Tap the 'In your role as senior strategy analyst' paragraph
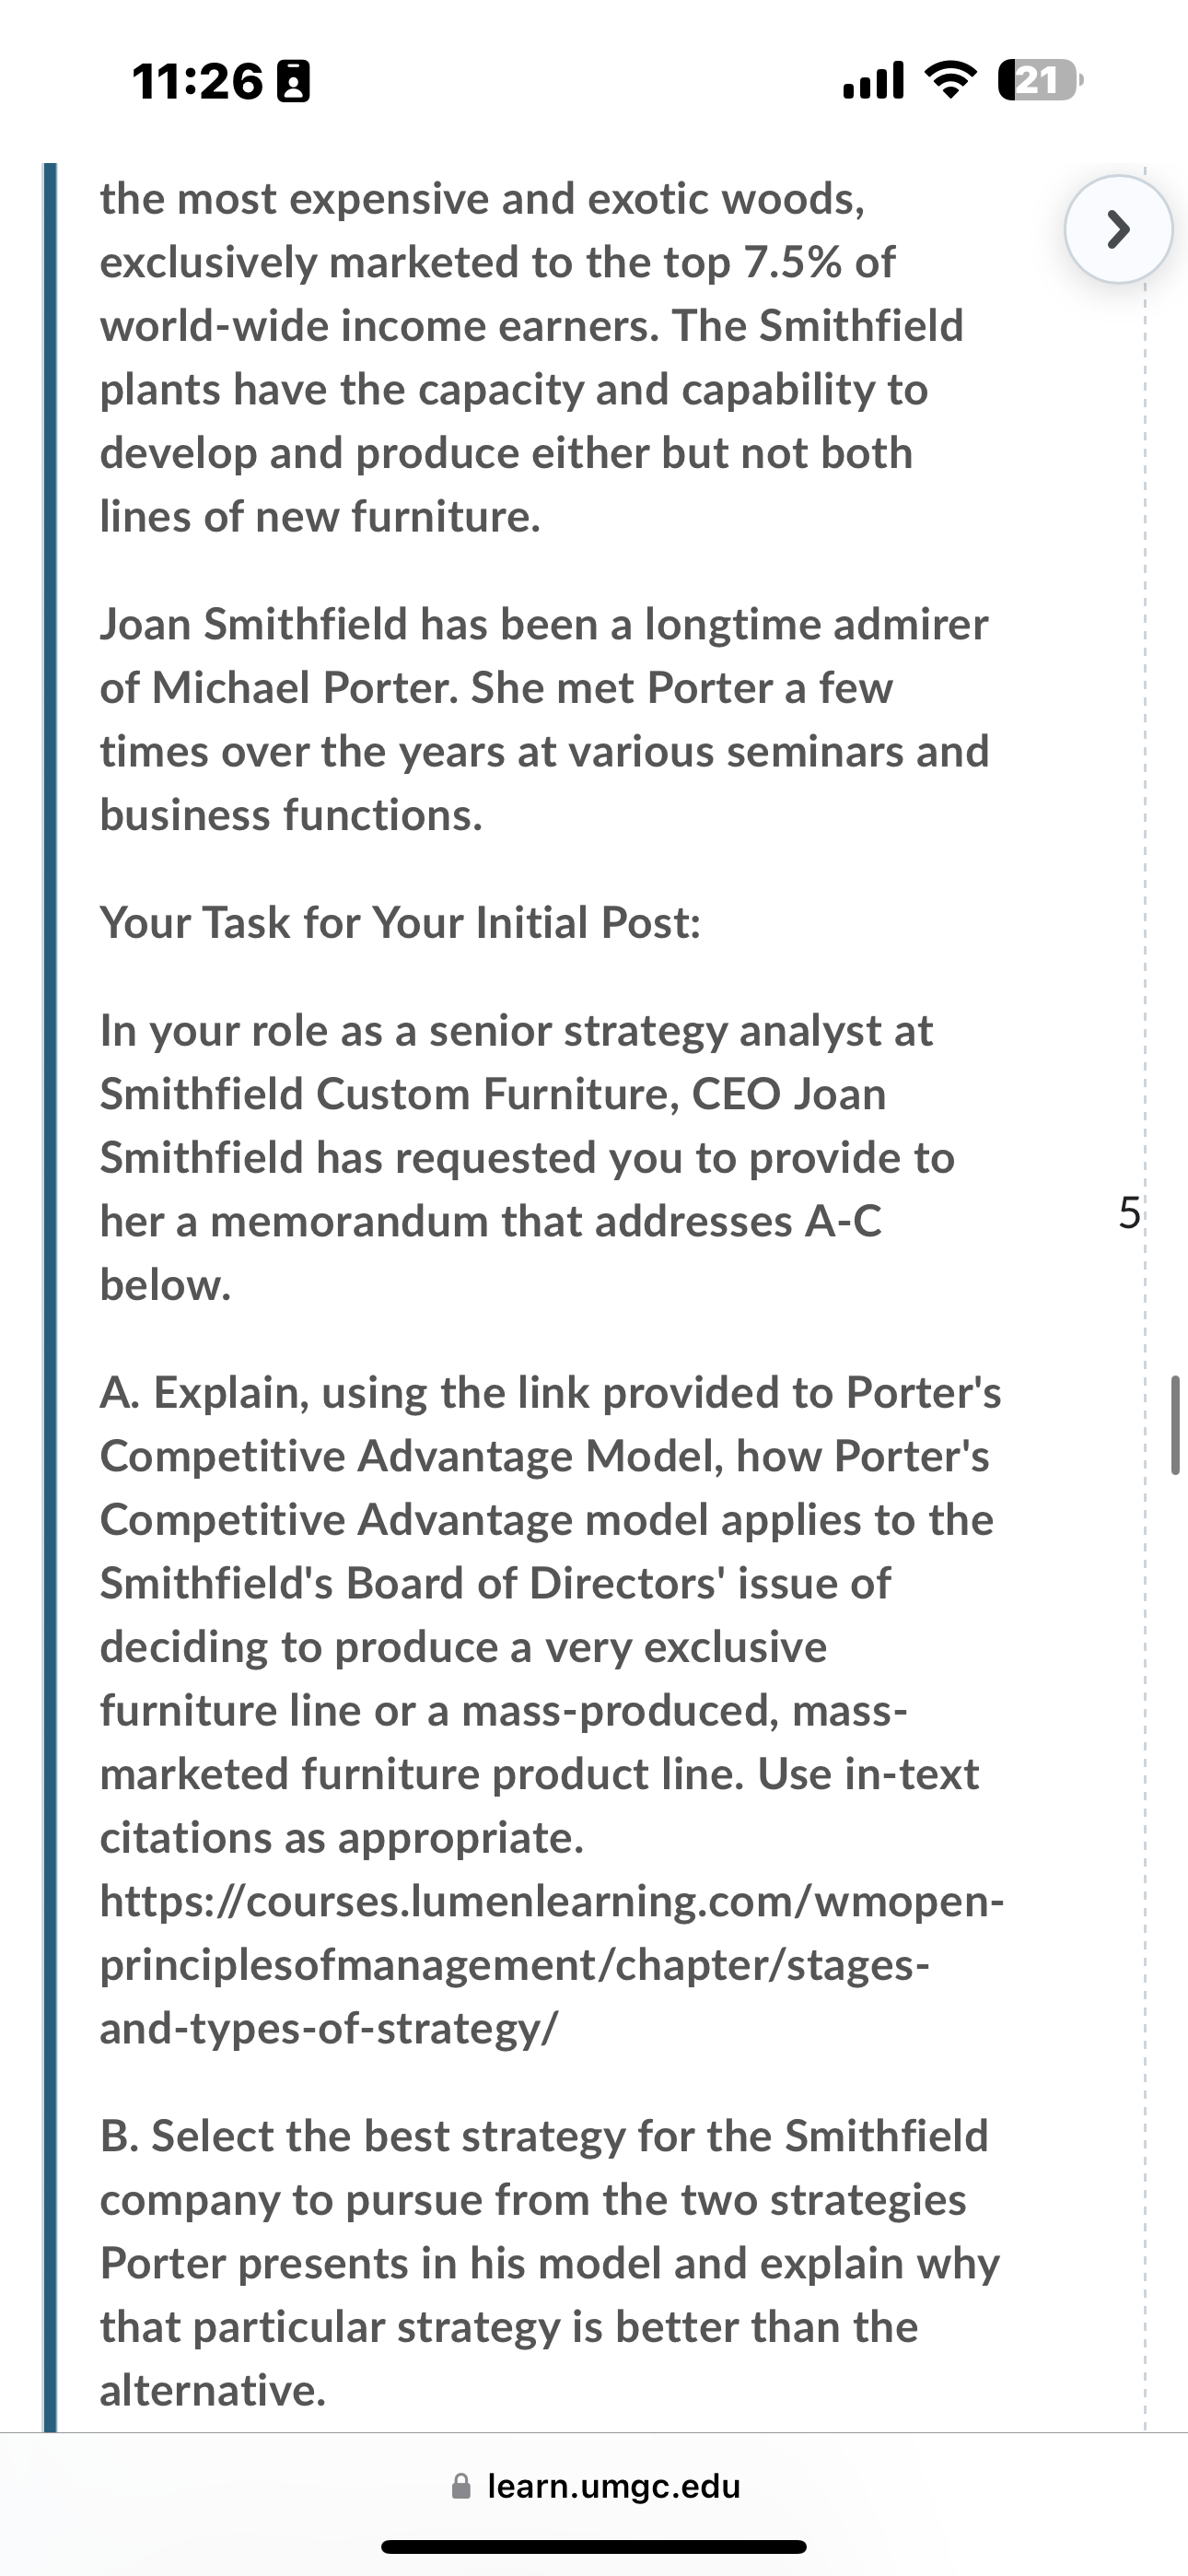Image resolution: width=1188 pixels, height=2576 pixels. click(x=527, y=1157)
